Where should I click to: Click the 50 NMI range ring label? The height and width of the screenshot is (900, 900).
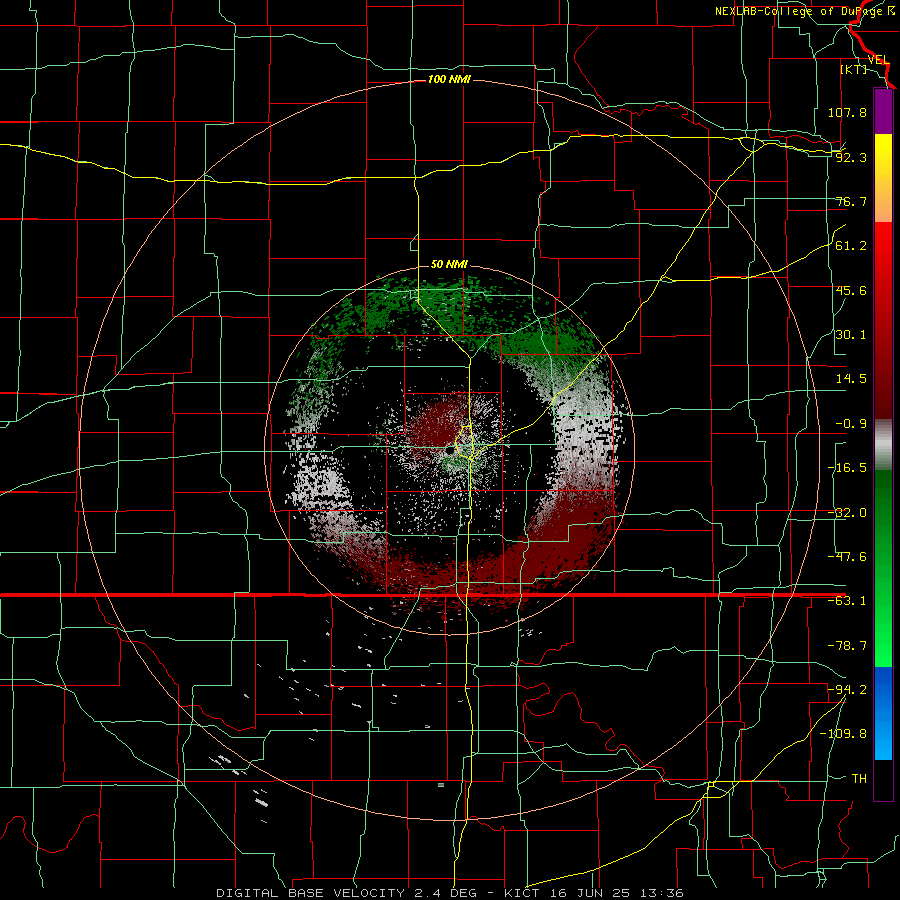[449, 264]
